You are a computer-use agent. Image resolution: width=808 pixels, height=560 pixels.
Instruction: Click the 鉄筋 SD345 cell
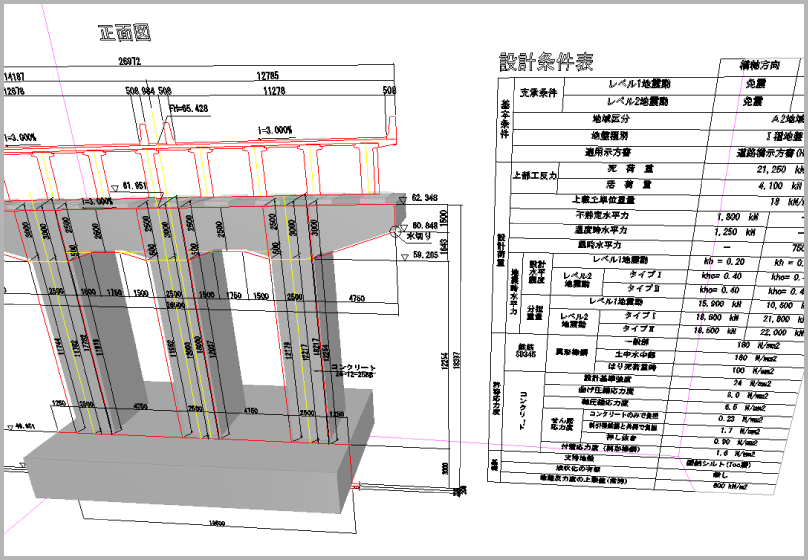pos(526,351)
